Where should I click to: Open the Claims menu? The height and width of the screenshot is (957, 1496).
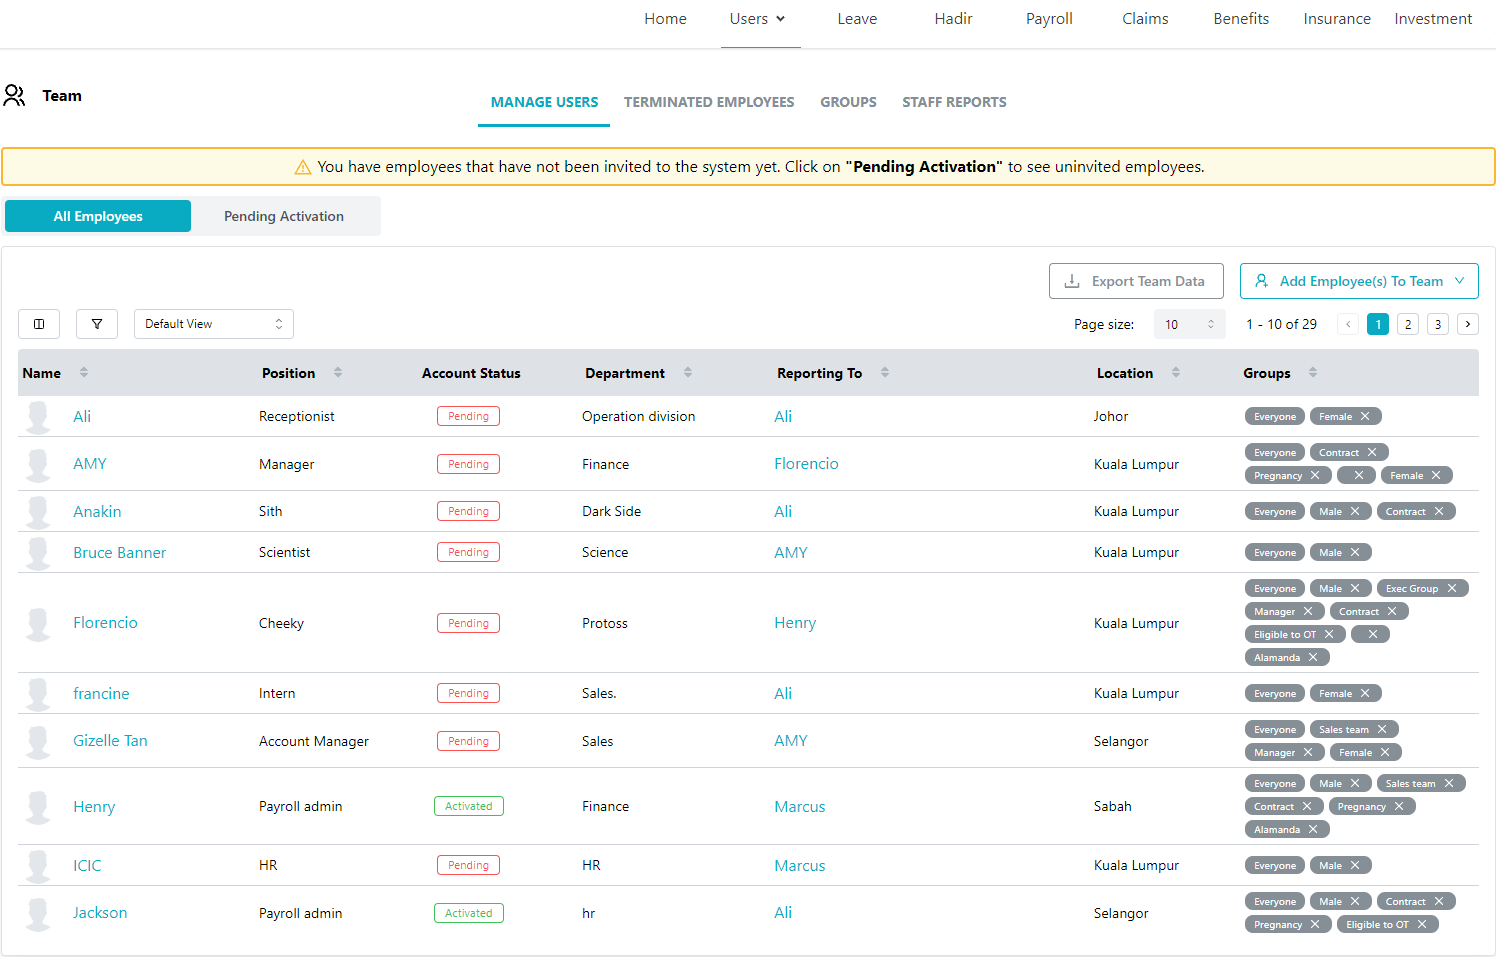coord(1145,19)
